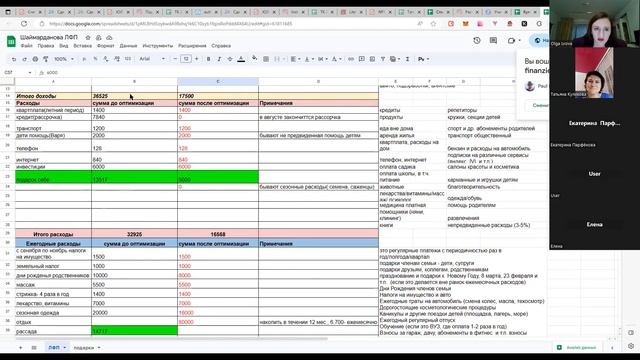The image size is (640, 360).
Task: Open the all sheets list icon
Action: (34, 348)
